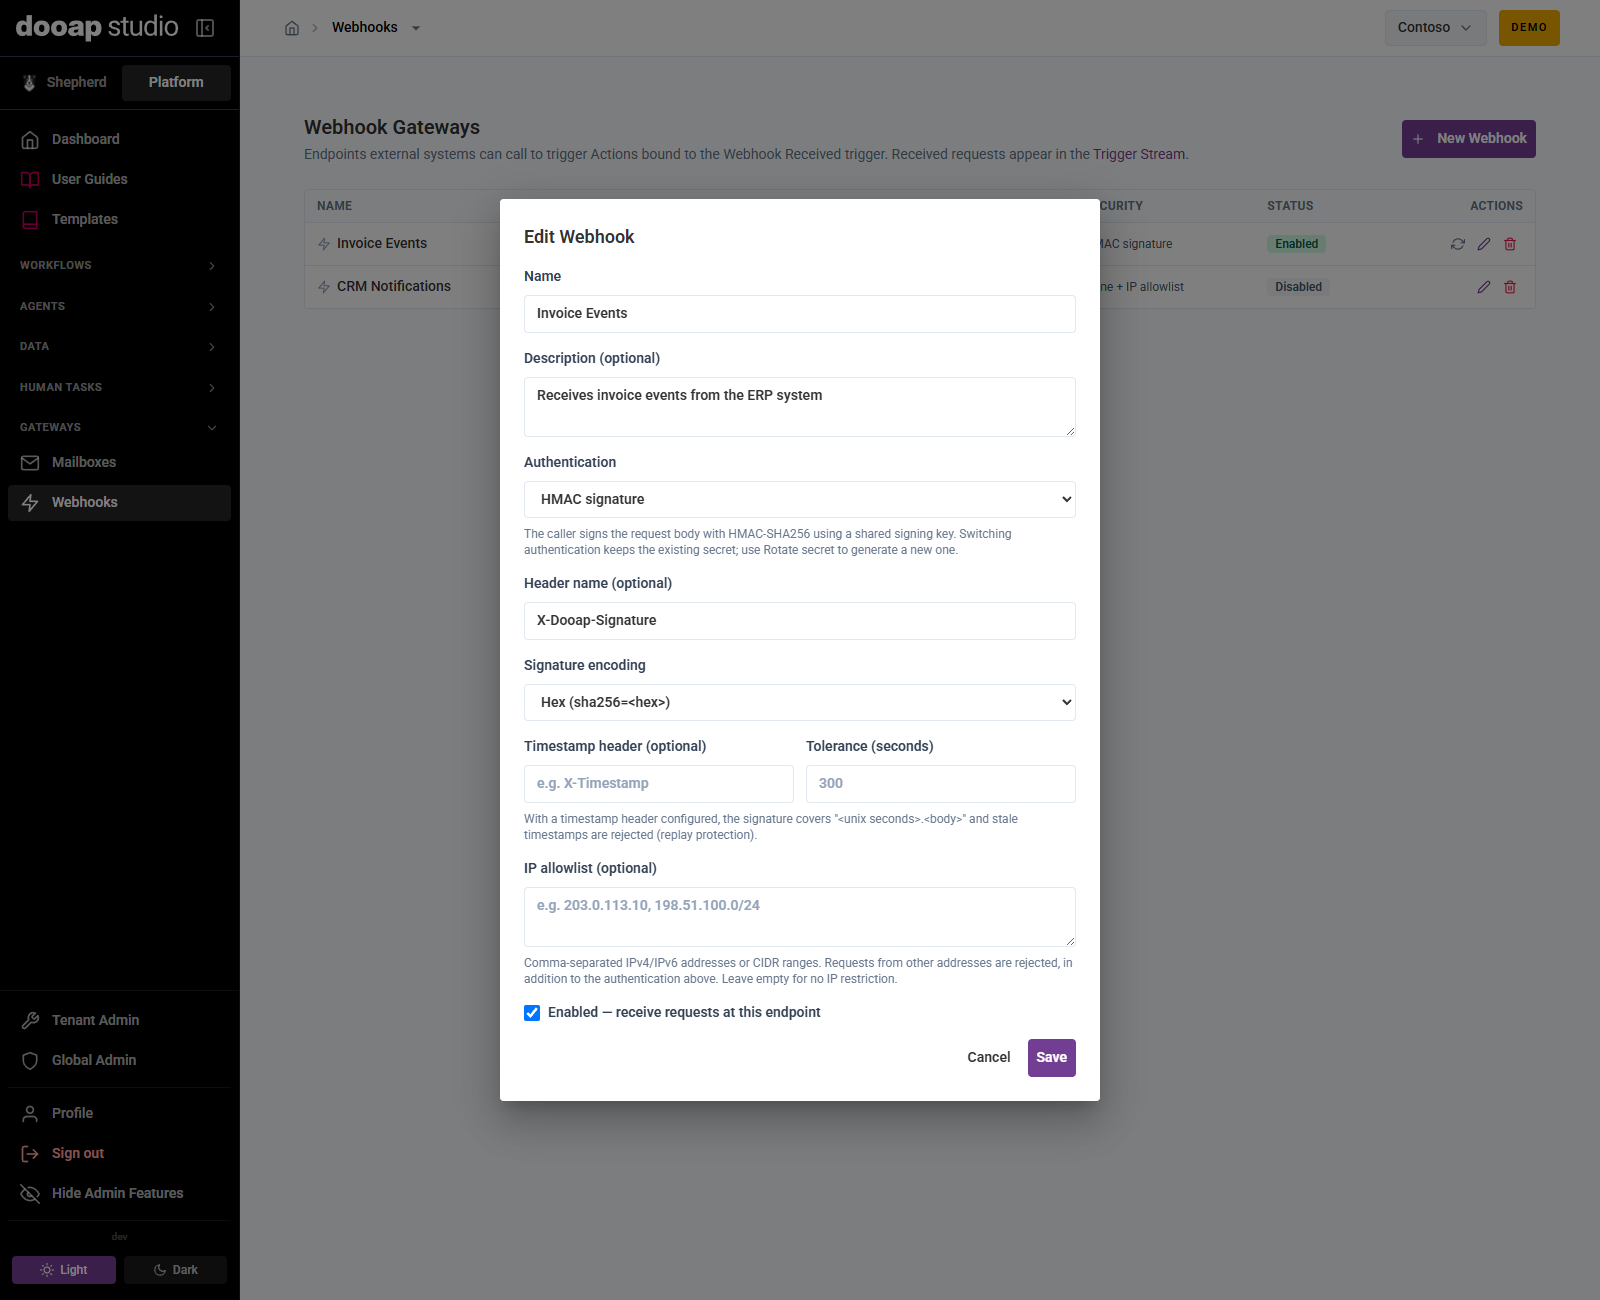Click the Disabled status badge
This screenshot has height=1300, width=1600.
coord(1299,287)
